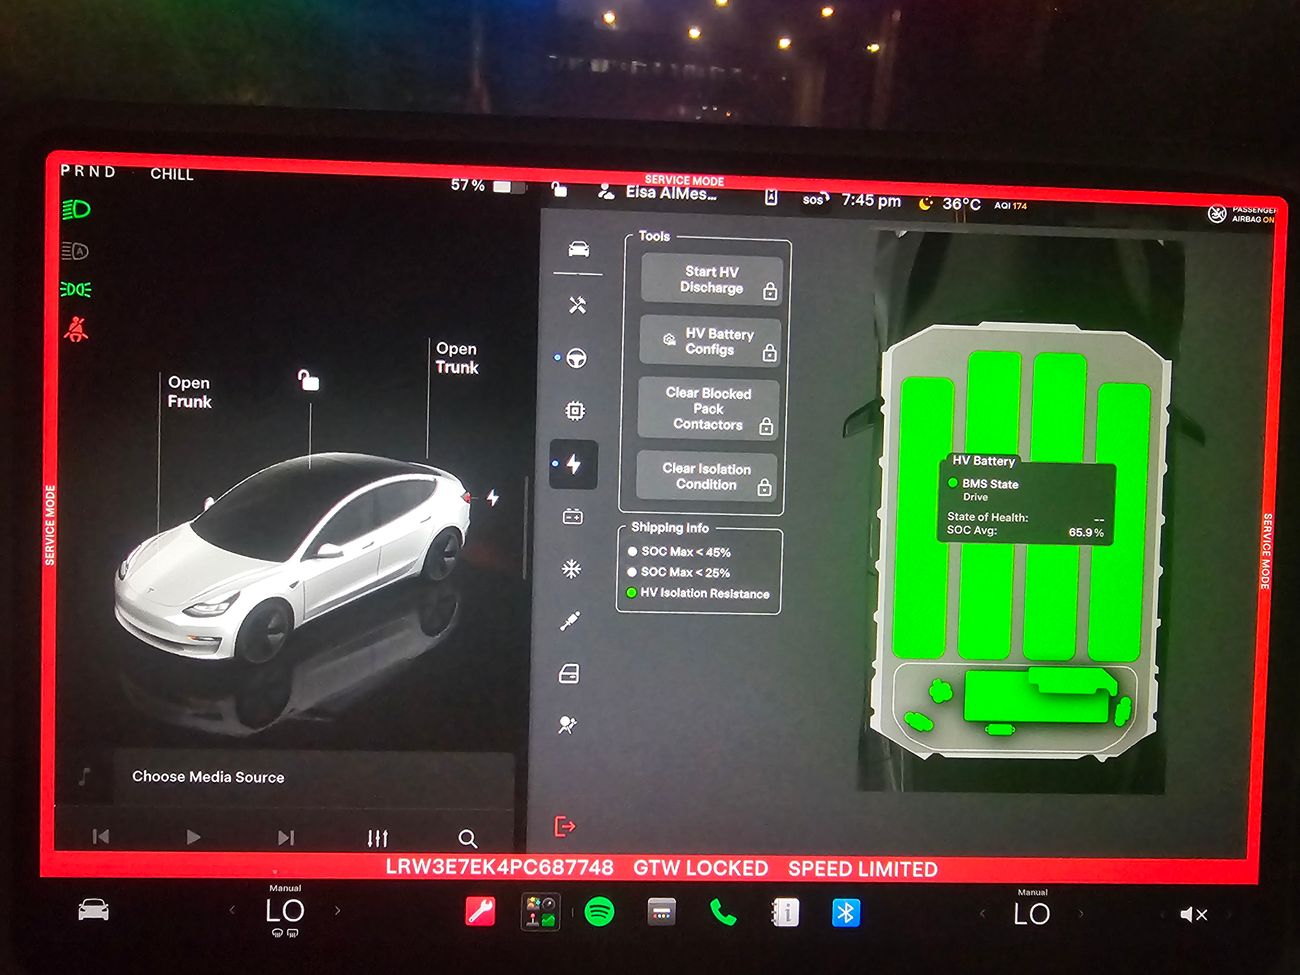This screenshot has width=1300, height=975.
Task: Decrease driver temperature with left chevron
Action: pyautogui.click(x=232, y=910)
